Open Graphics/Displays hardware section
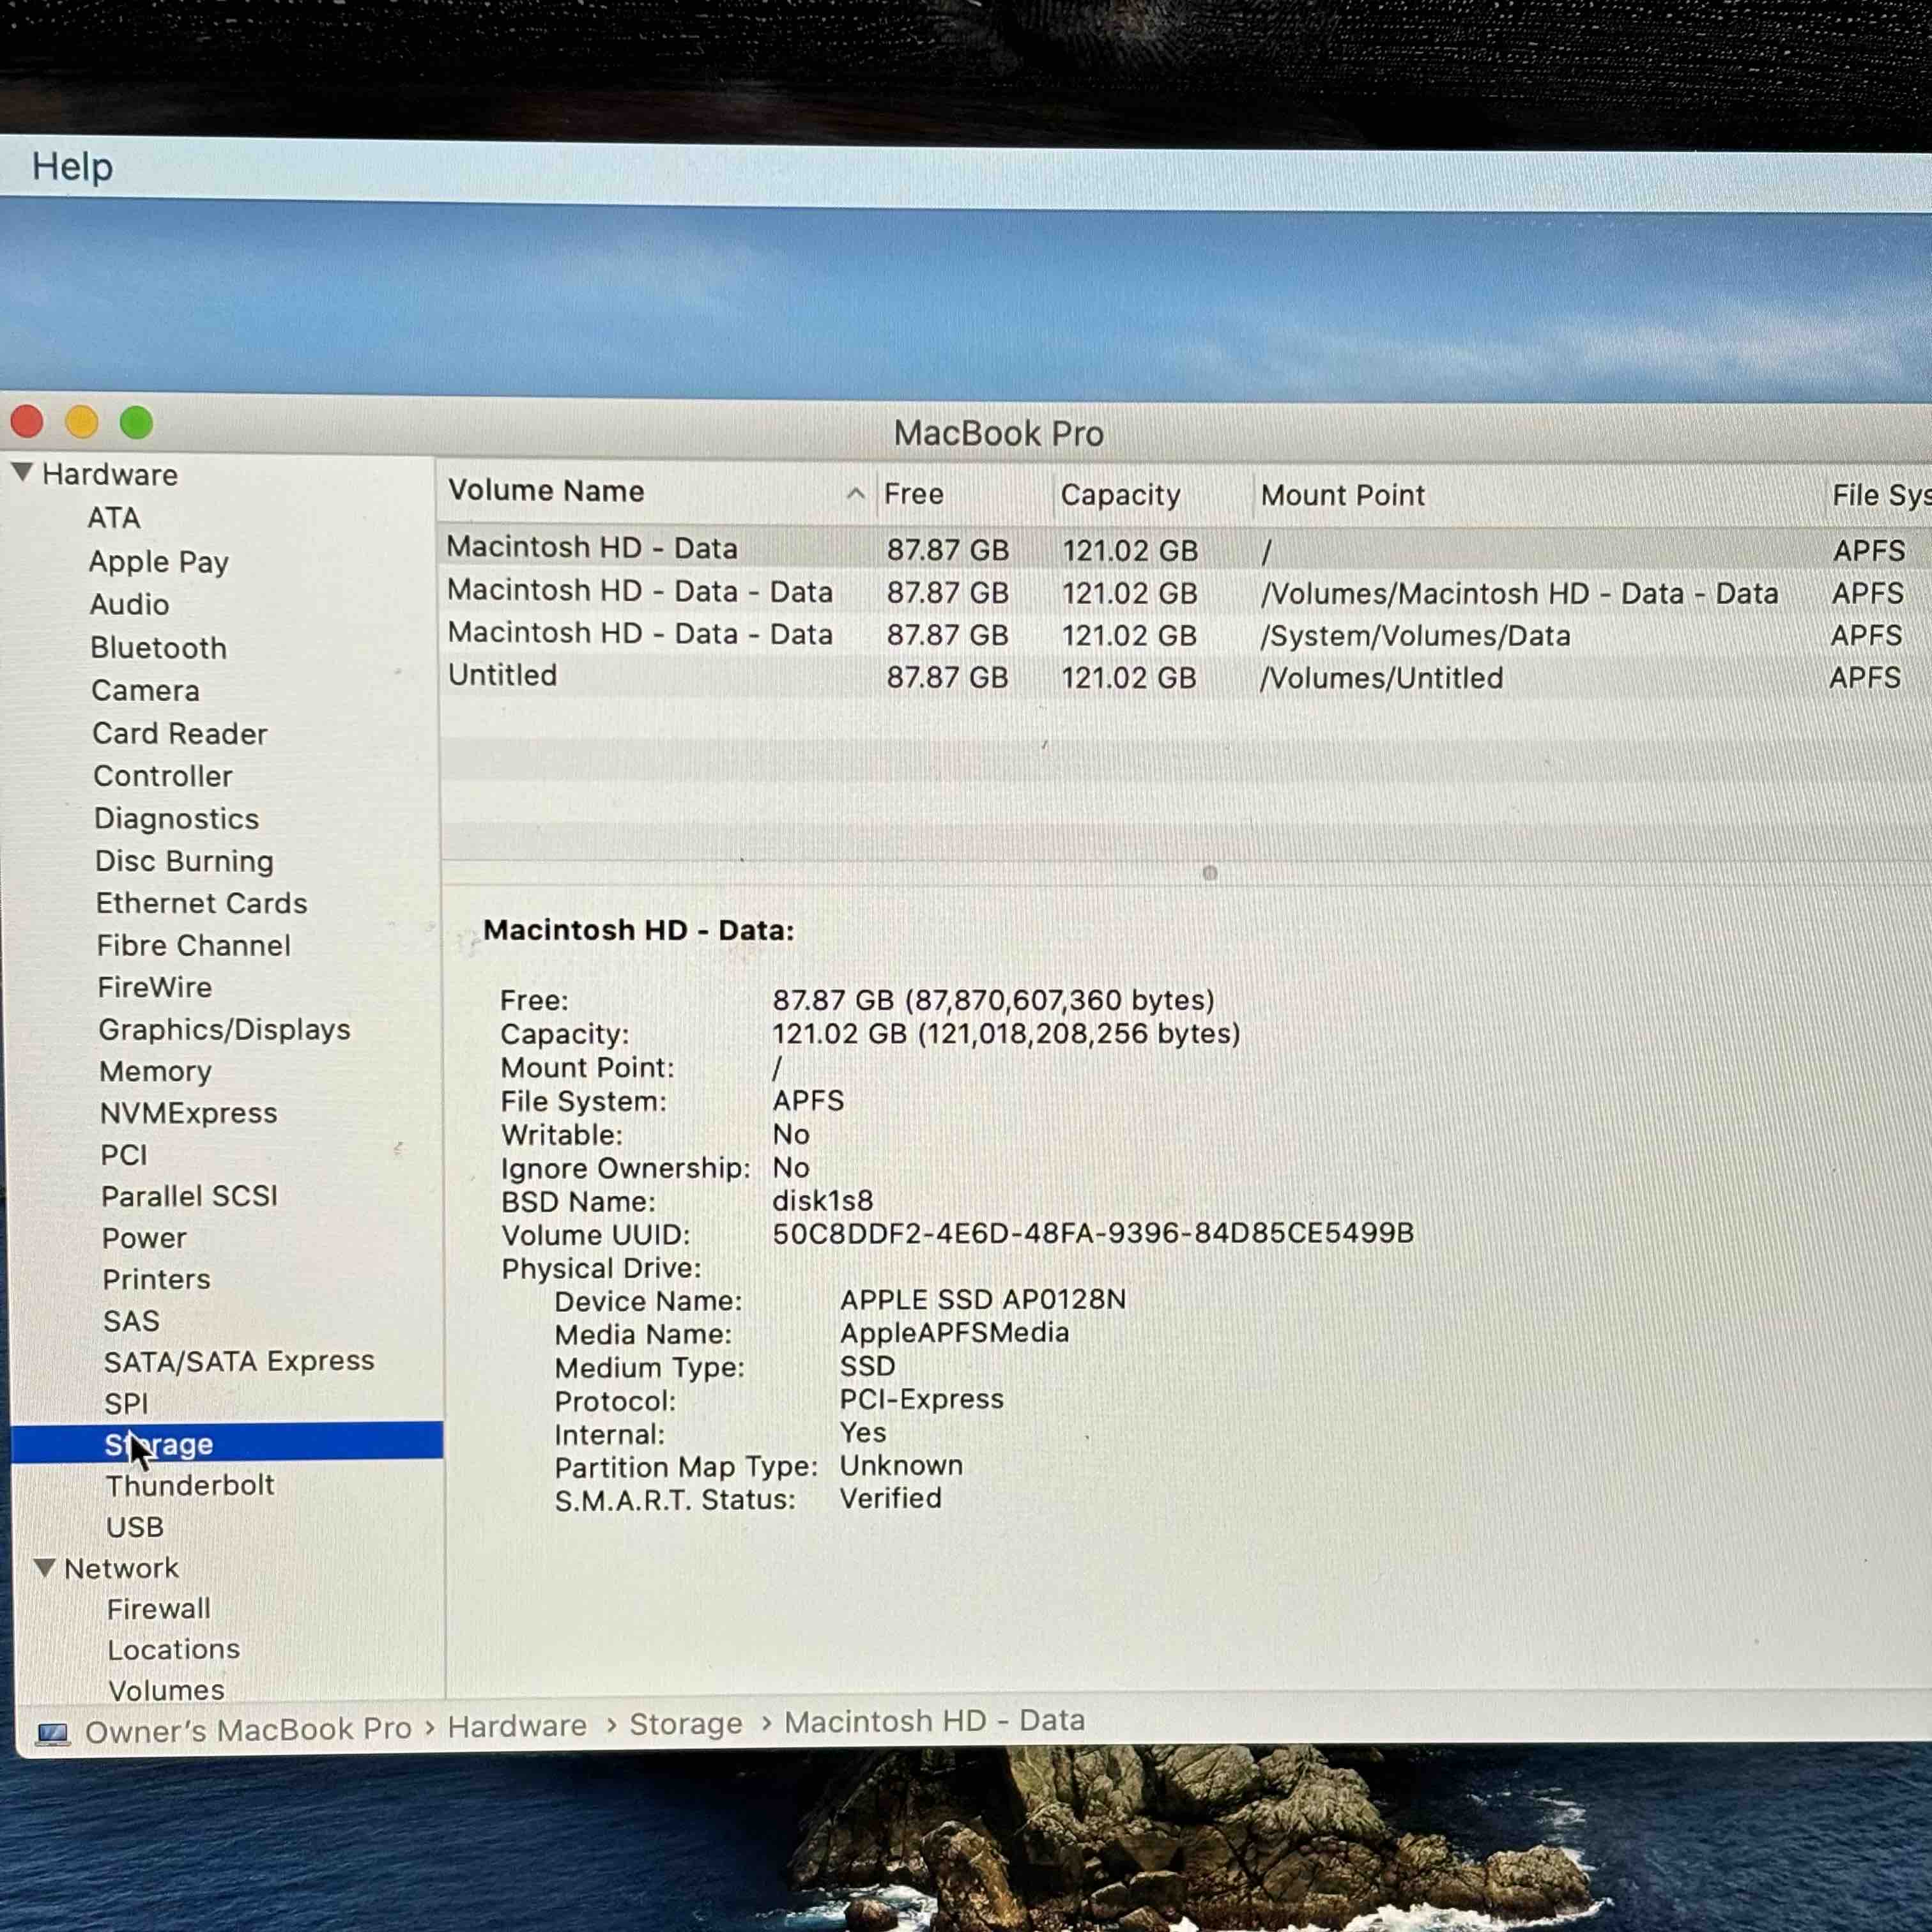The height and width of the screenshot is (1932, 1932). [x=224, y=1029]
